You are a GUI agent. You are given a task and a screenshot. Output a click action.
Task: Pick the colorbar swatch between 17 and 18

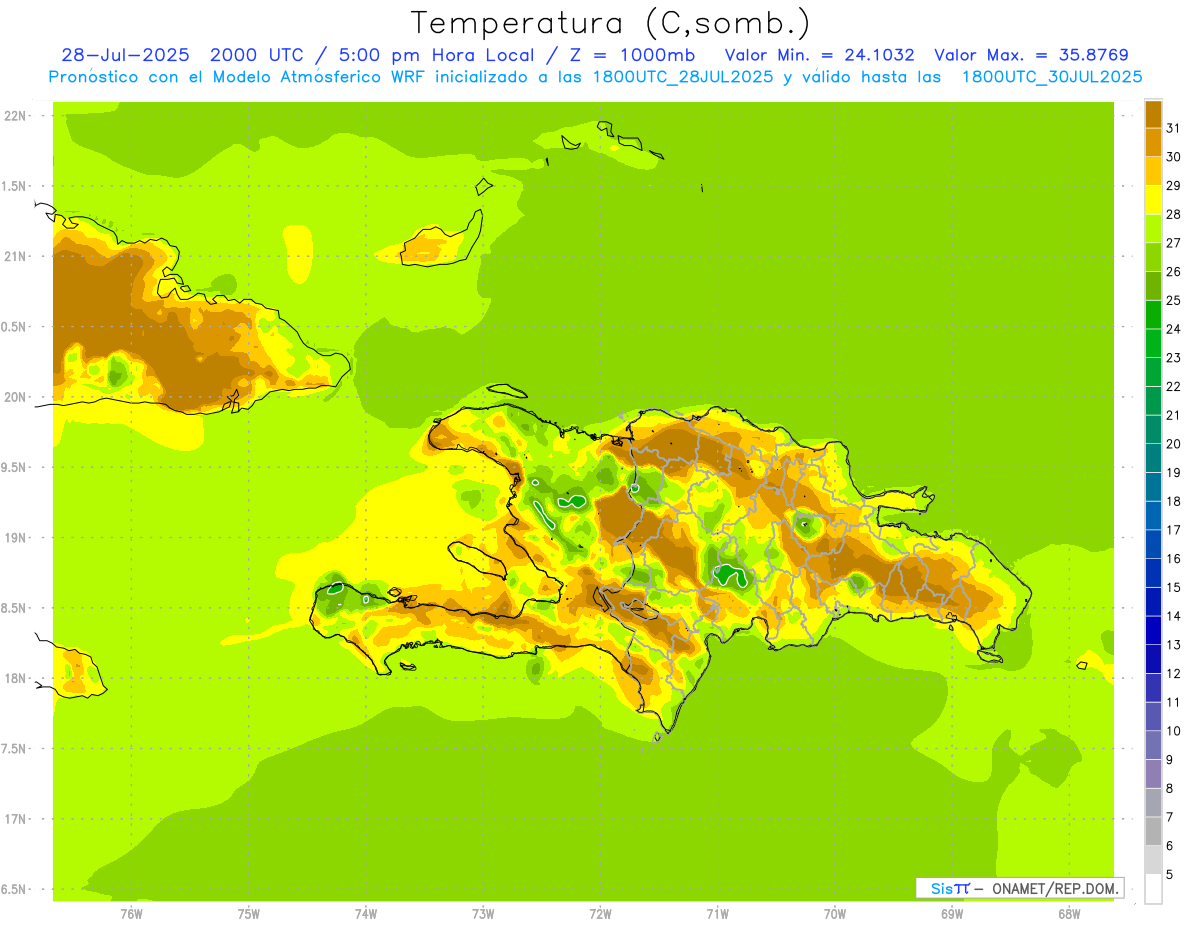[x=1153, y=516]
